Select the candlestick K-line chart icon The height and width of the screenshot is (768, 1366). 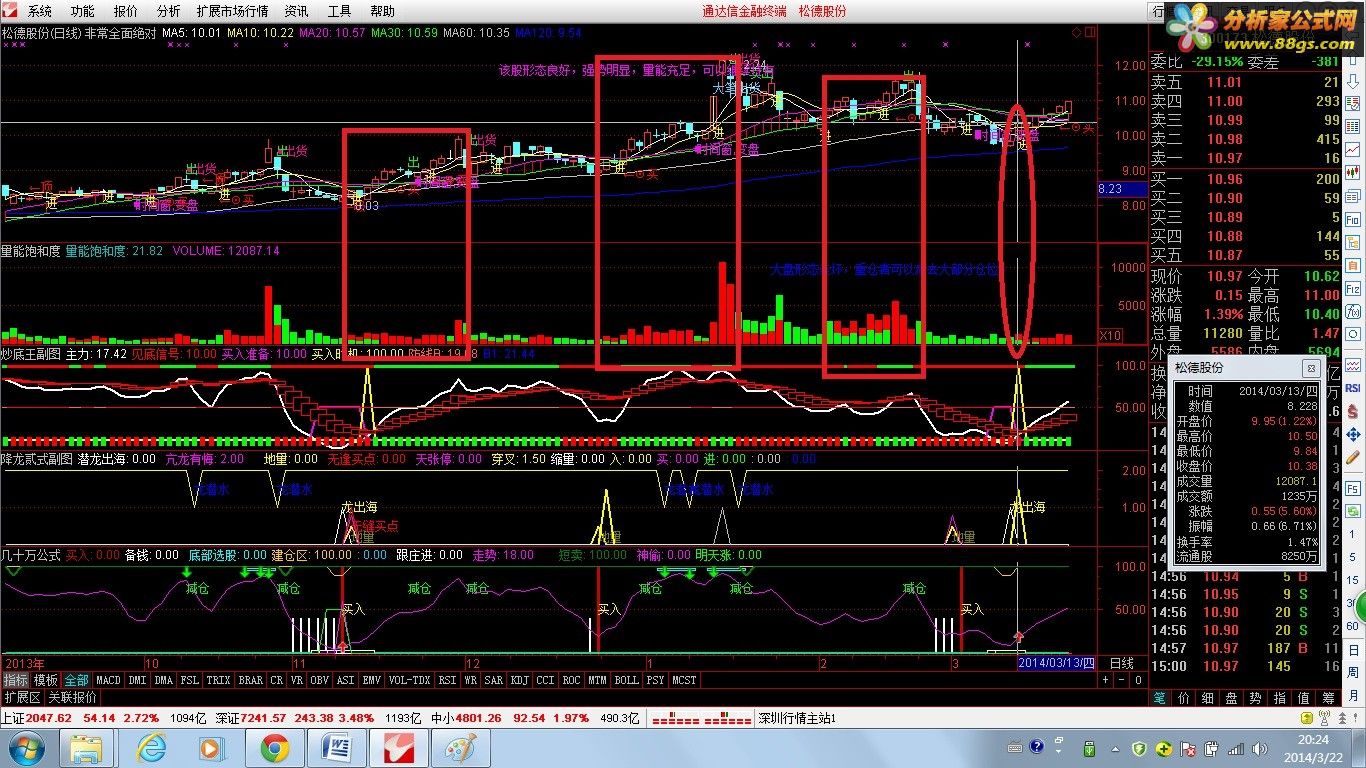tap(1352, 172)
